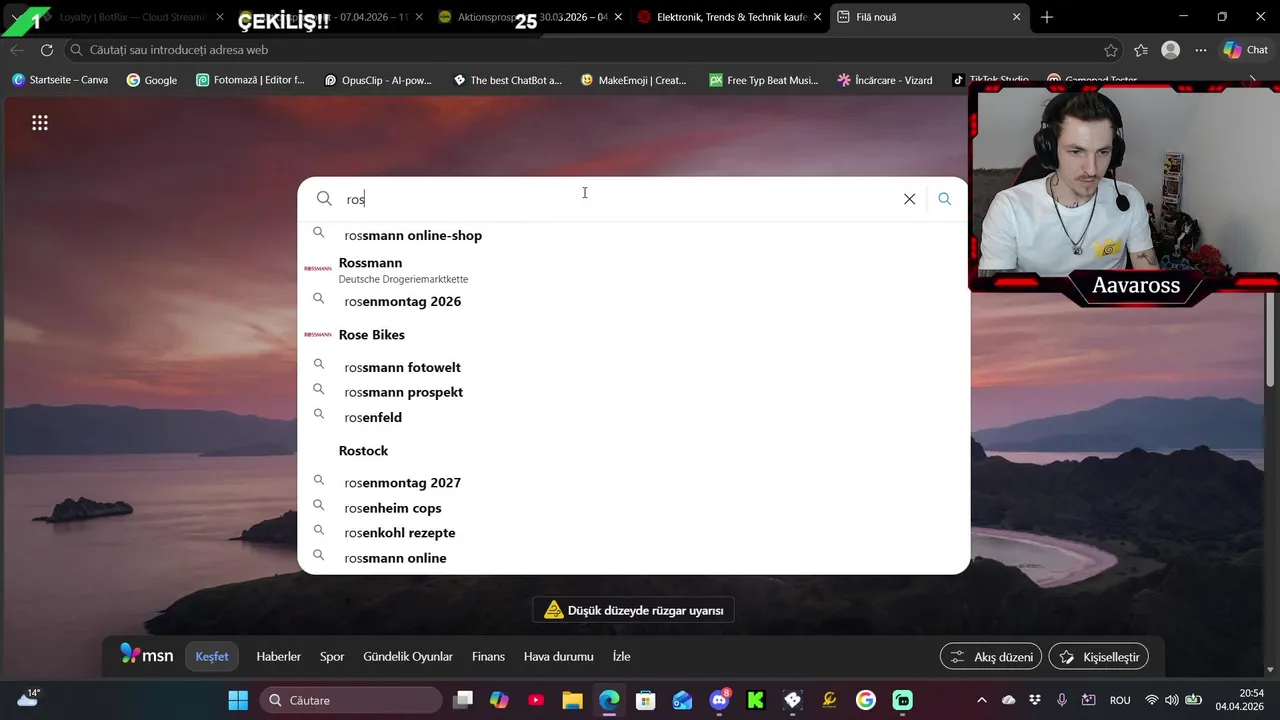Viewport: 1280px width, 720px height.
Task: Open Fotomază Editor bookmark
Action: pos(250,80)
